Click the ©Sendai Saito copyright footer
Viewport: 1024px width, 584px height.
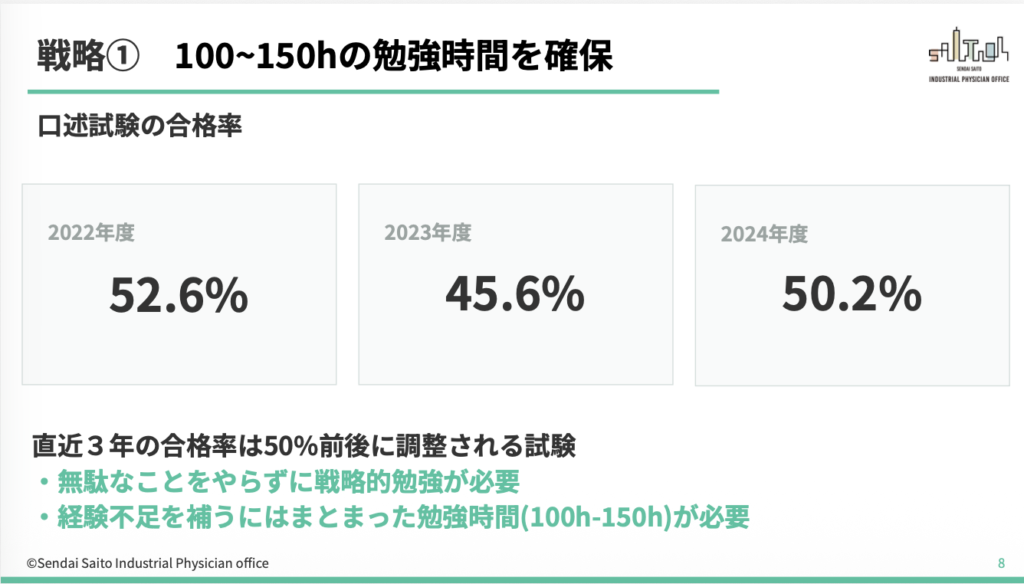click(147, 563)
